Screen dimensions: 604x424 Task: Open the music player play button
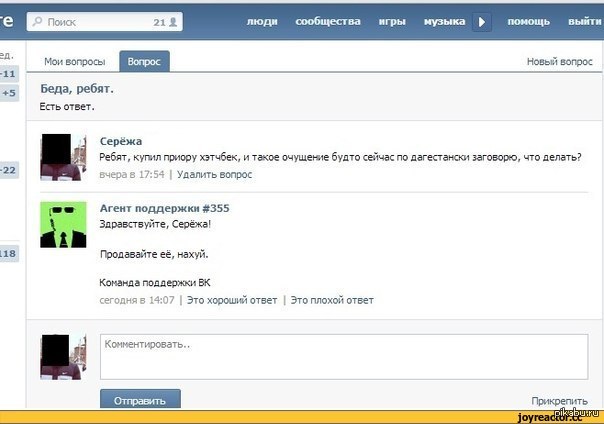coord(482,22)
